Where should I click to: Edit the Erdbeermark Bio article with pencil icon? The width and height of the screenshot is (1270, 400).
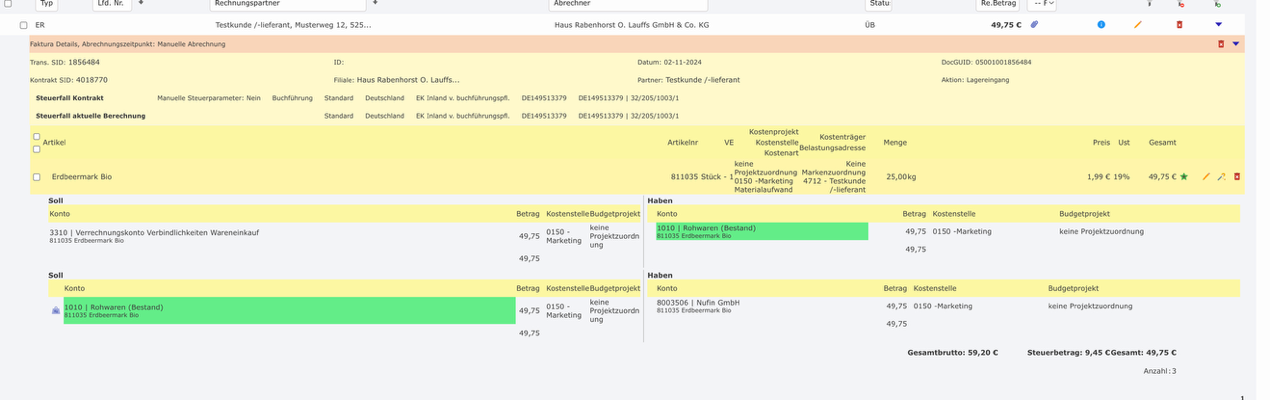[1206, 177]
